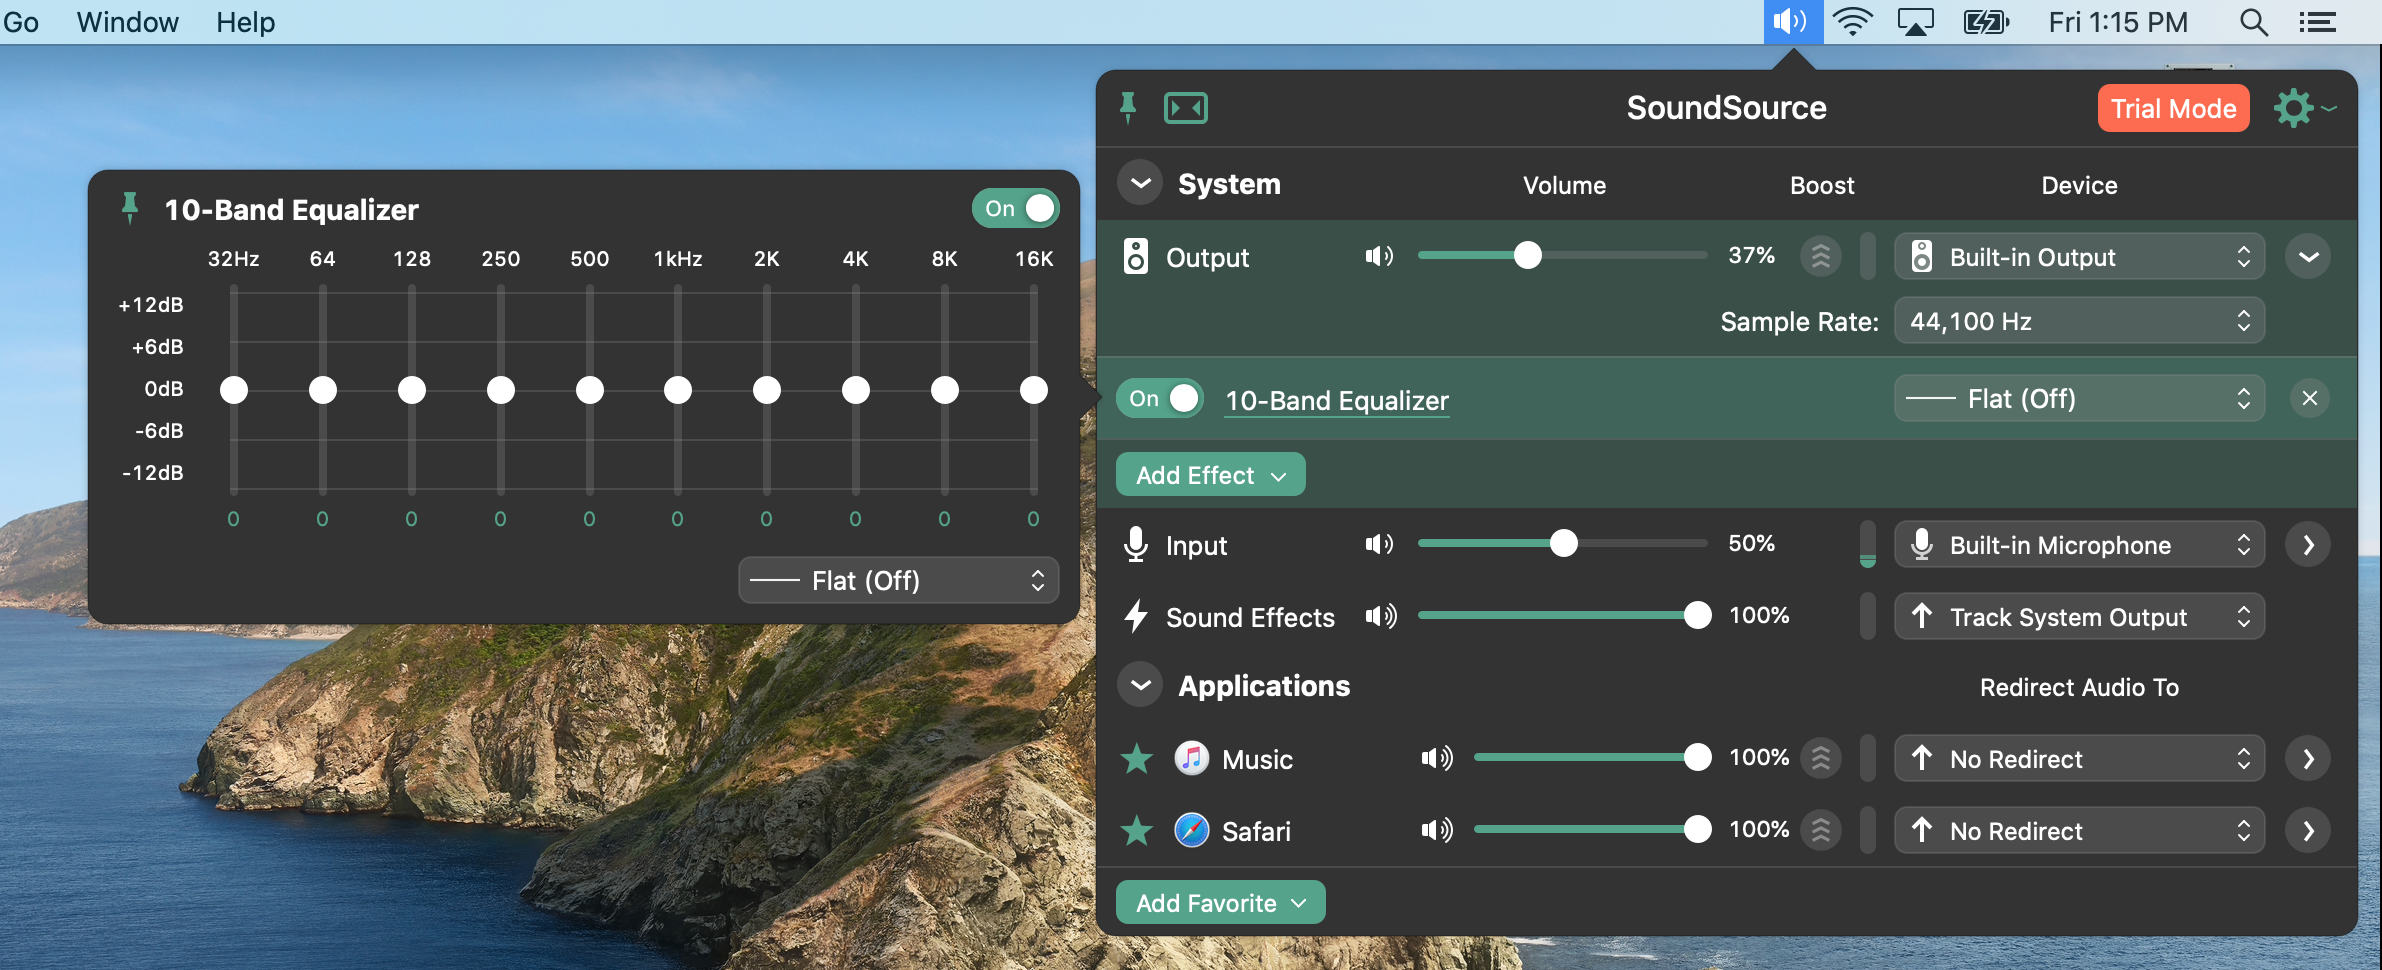This screenshot has width=2382, height=970.
Task: Mute the Sound Effects speaker icon
Action: (1381, 616)
